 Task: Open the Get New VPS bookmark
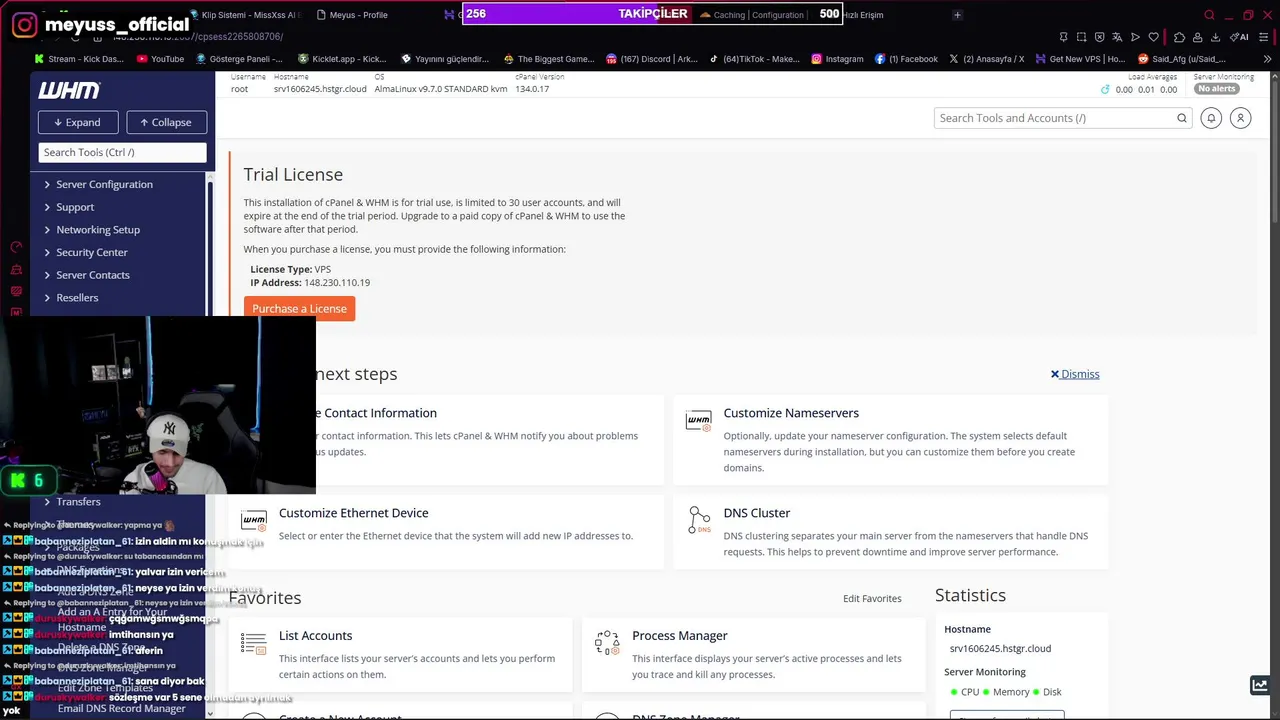[1079, 59]
